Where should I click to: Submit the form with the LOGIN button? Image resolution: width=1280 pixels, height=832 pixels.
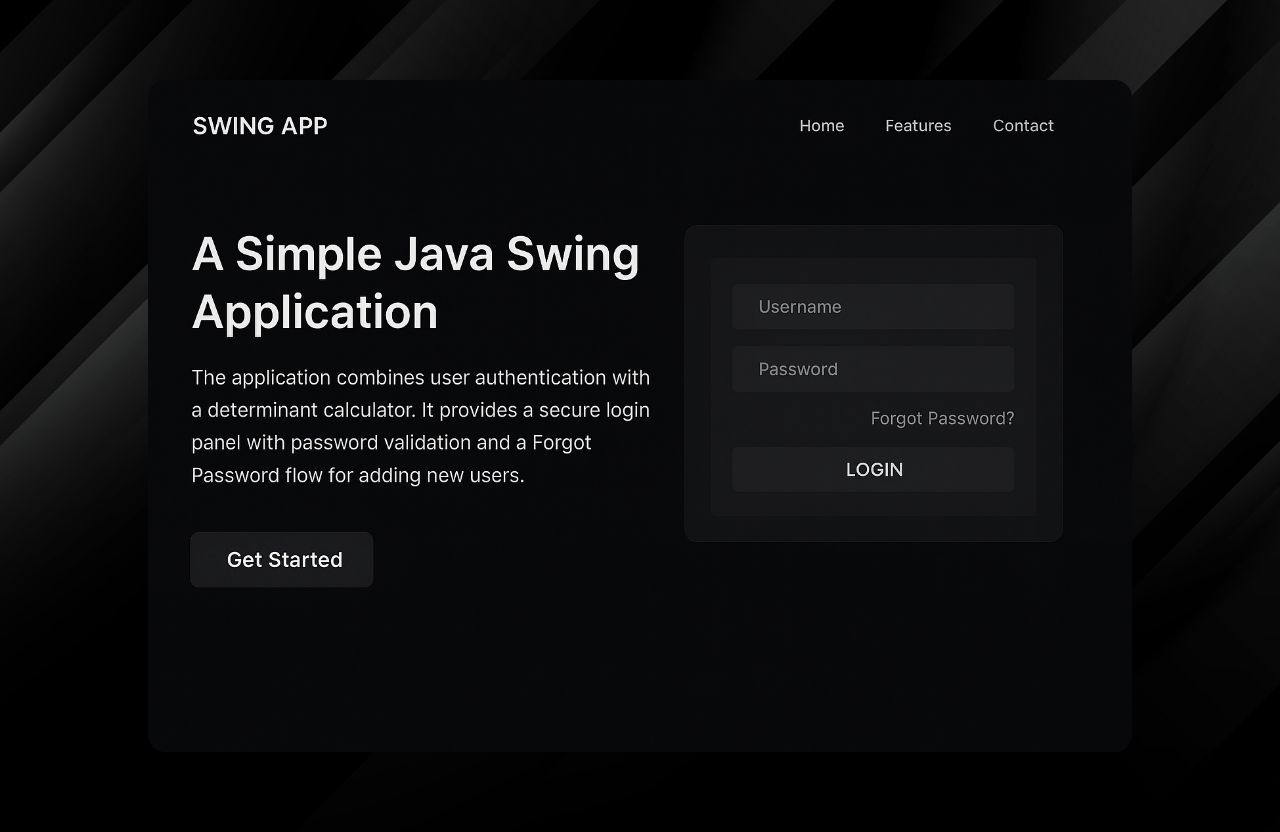click(873, 470)
